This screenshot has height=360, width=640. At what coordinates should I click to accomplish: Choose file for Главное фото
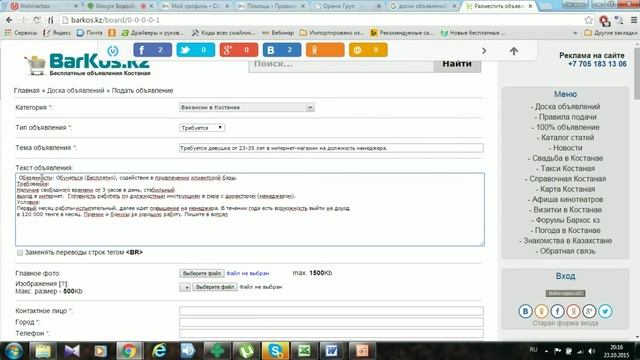[202, 273]
